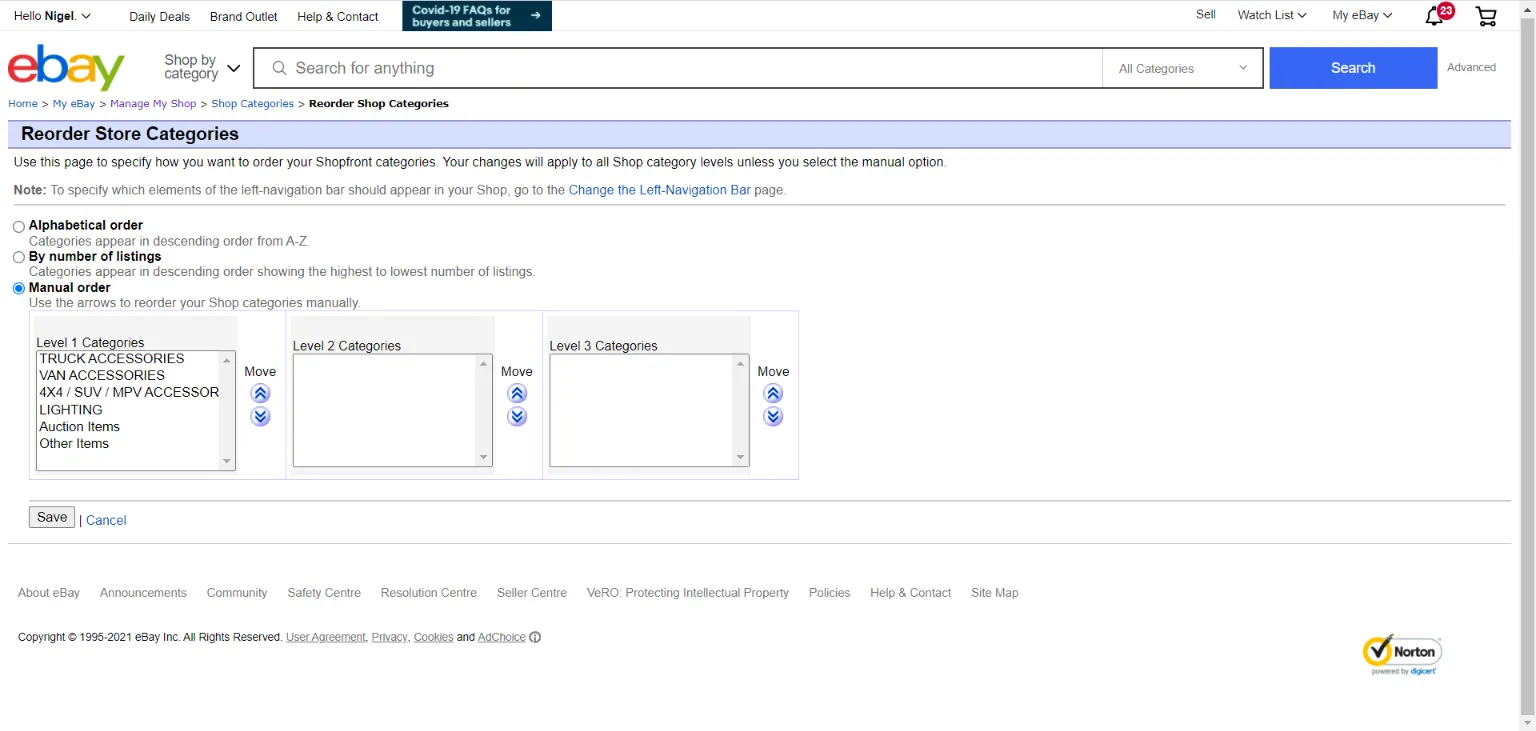The width and height of the screenshot is (1536, 731).
Task: Select By number of listings option
Action: pos(19,258)
